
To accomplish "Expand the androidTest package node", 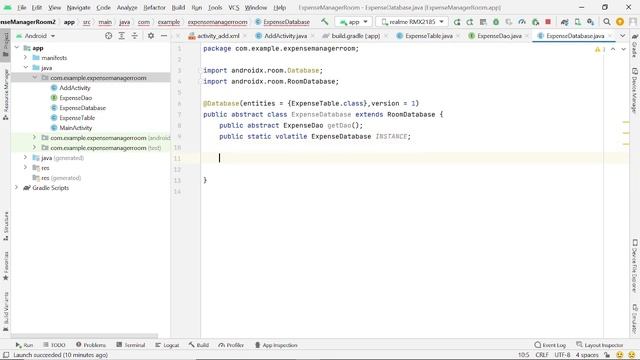I will [34, 138].
